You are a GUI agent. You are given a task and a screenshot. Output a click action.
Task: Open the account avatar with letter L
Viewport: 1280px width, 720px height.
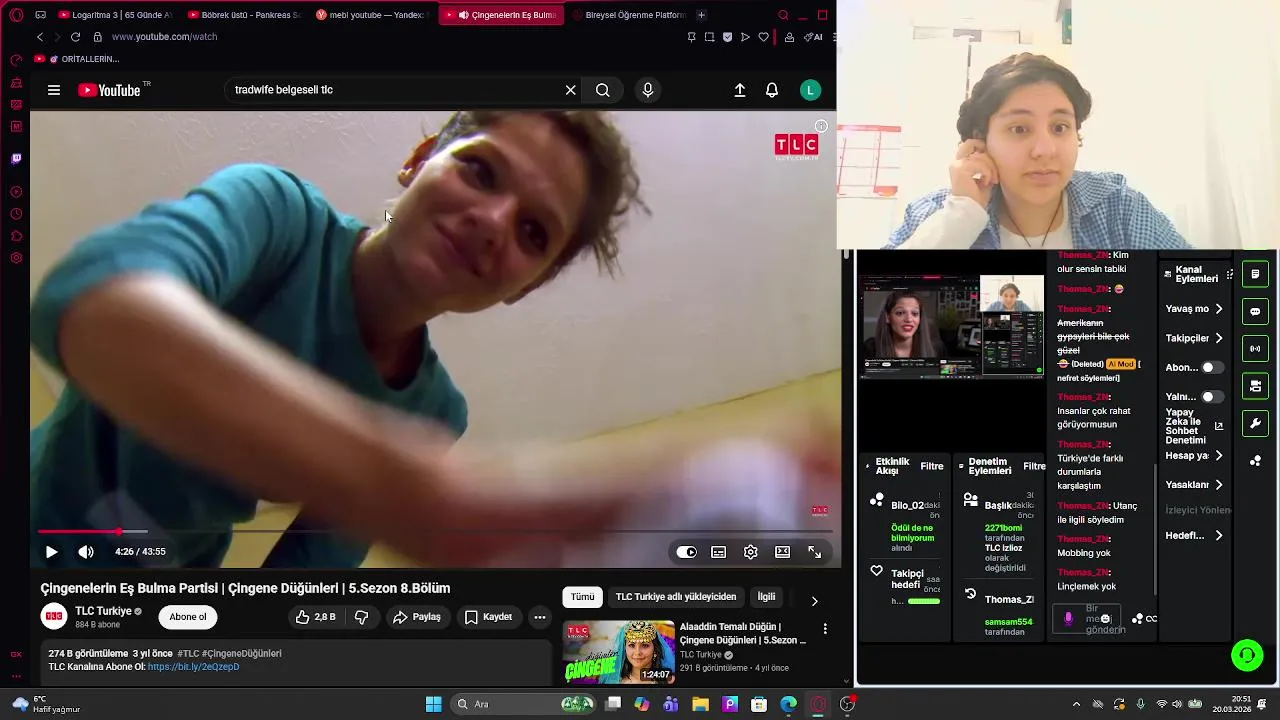coord(811,90)
